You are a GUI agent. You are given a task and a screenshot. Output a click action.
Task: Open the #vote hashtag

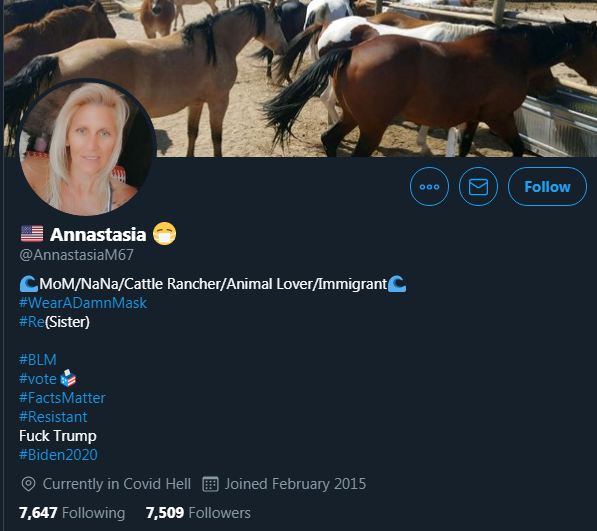38,379
